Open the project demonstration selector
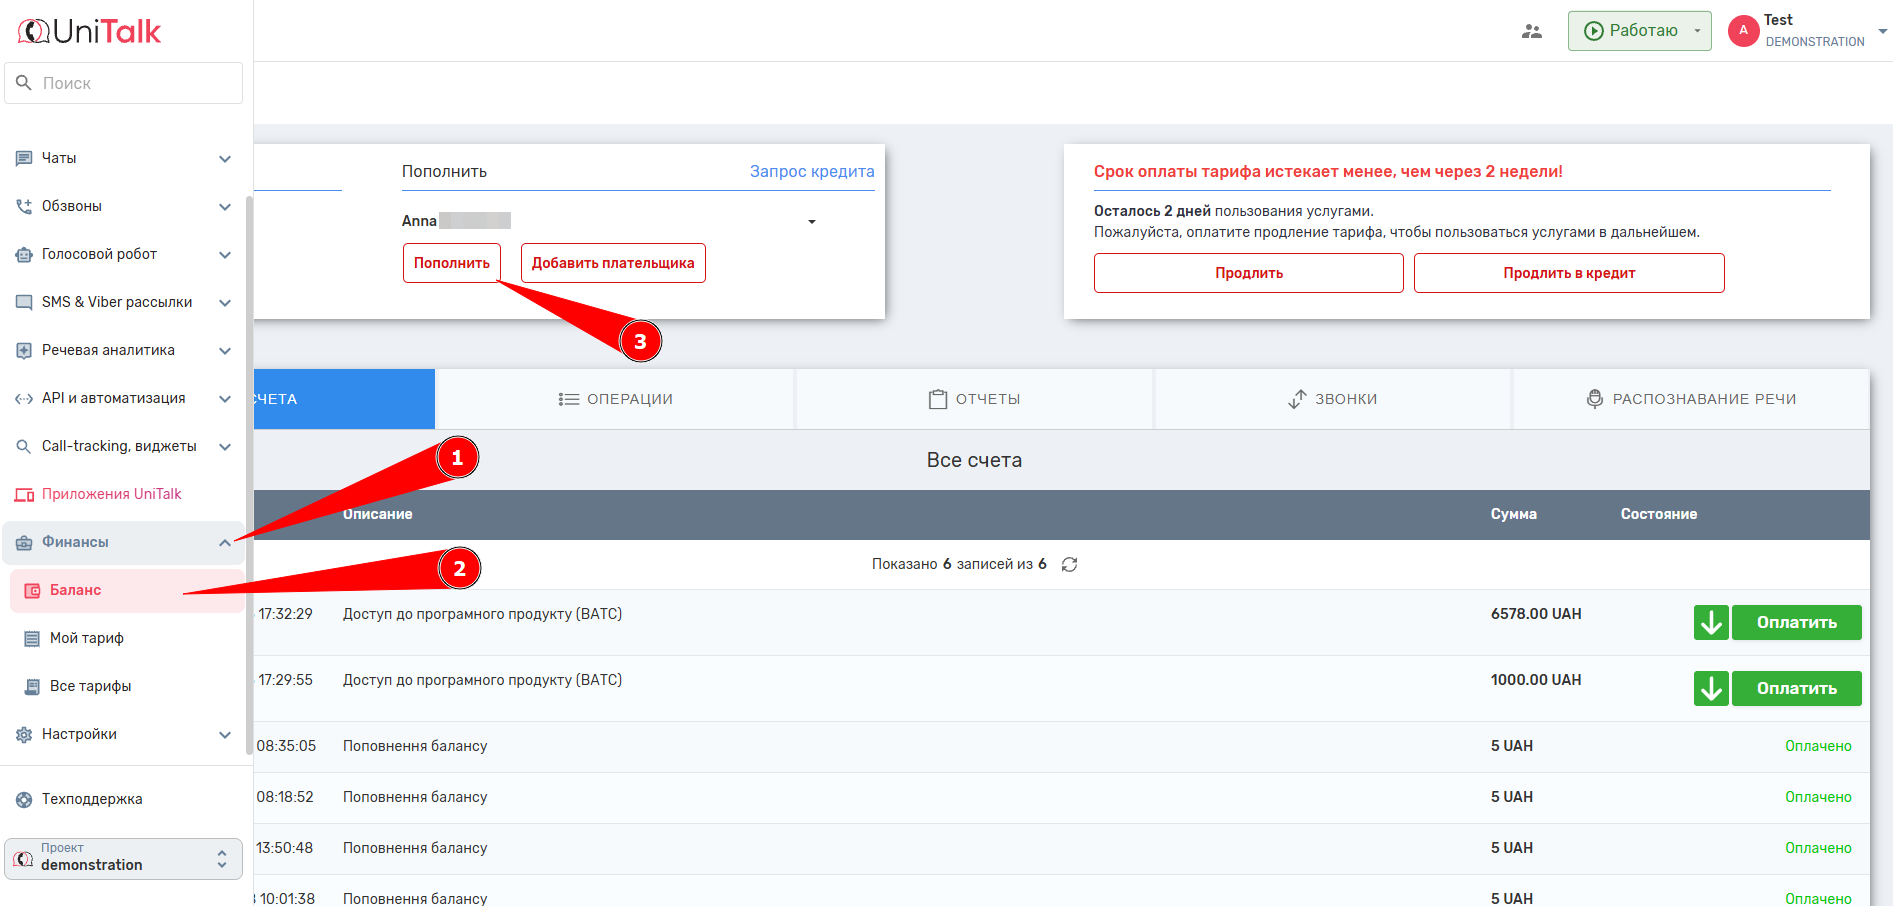Viewport: 1893px width, 906px height. click(x=123, y=858)
